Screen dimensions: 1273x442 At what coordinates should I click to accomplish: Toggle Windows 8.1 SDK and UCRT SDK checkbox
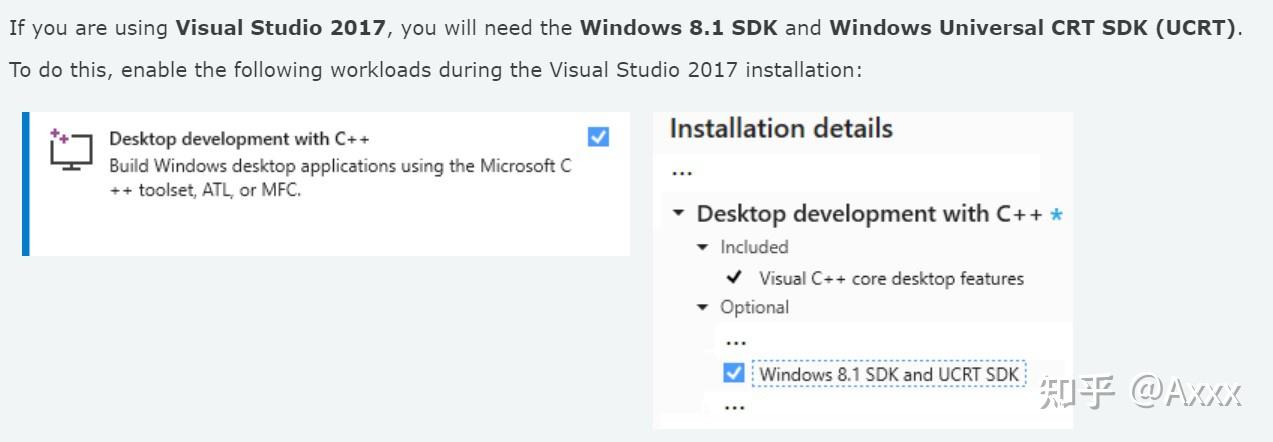734,373
